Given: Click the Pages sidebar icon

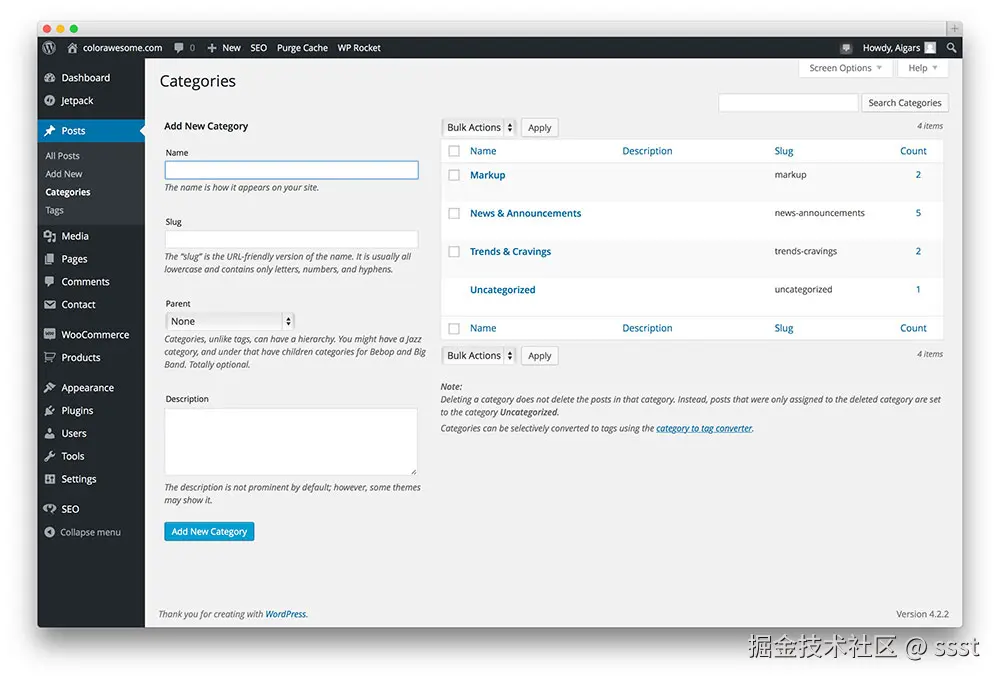Looking at the screenshot, I should pos(50,259).
